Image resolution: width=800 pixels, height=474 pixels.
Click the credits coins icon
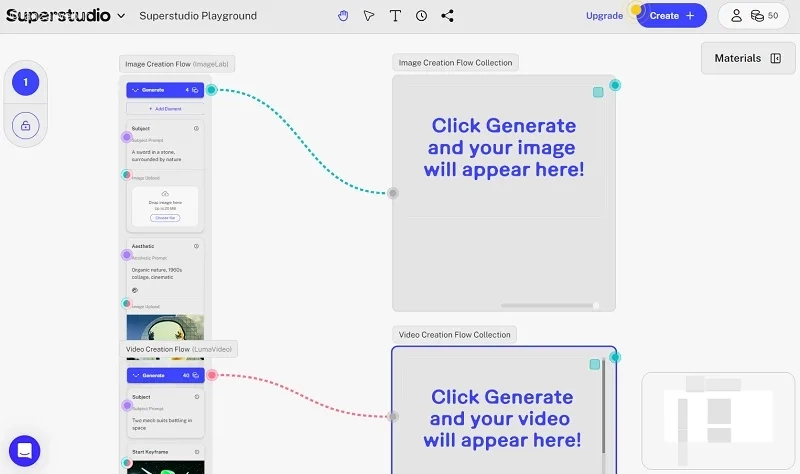coord(757,16)
